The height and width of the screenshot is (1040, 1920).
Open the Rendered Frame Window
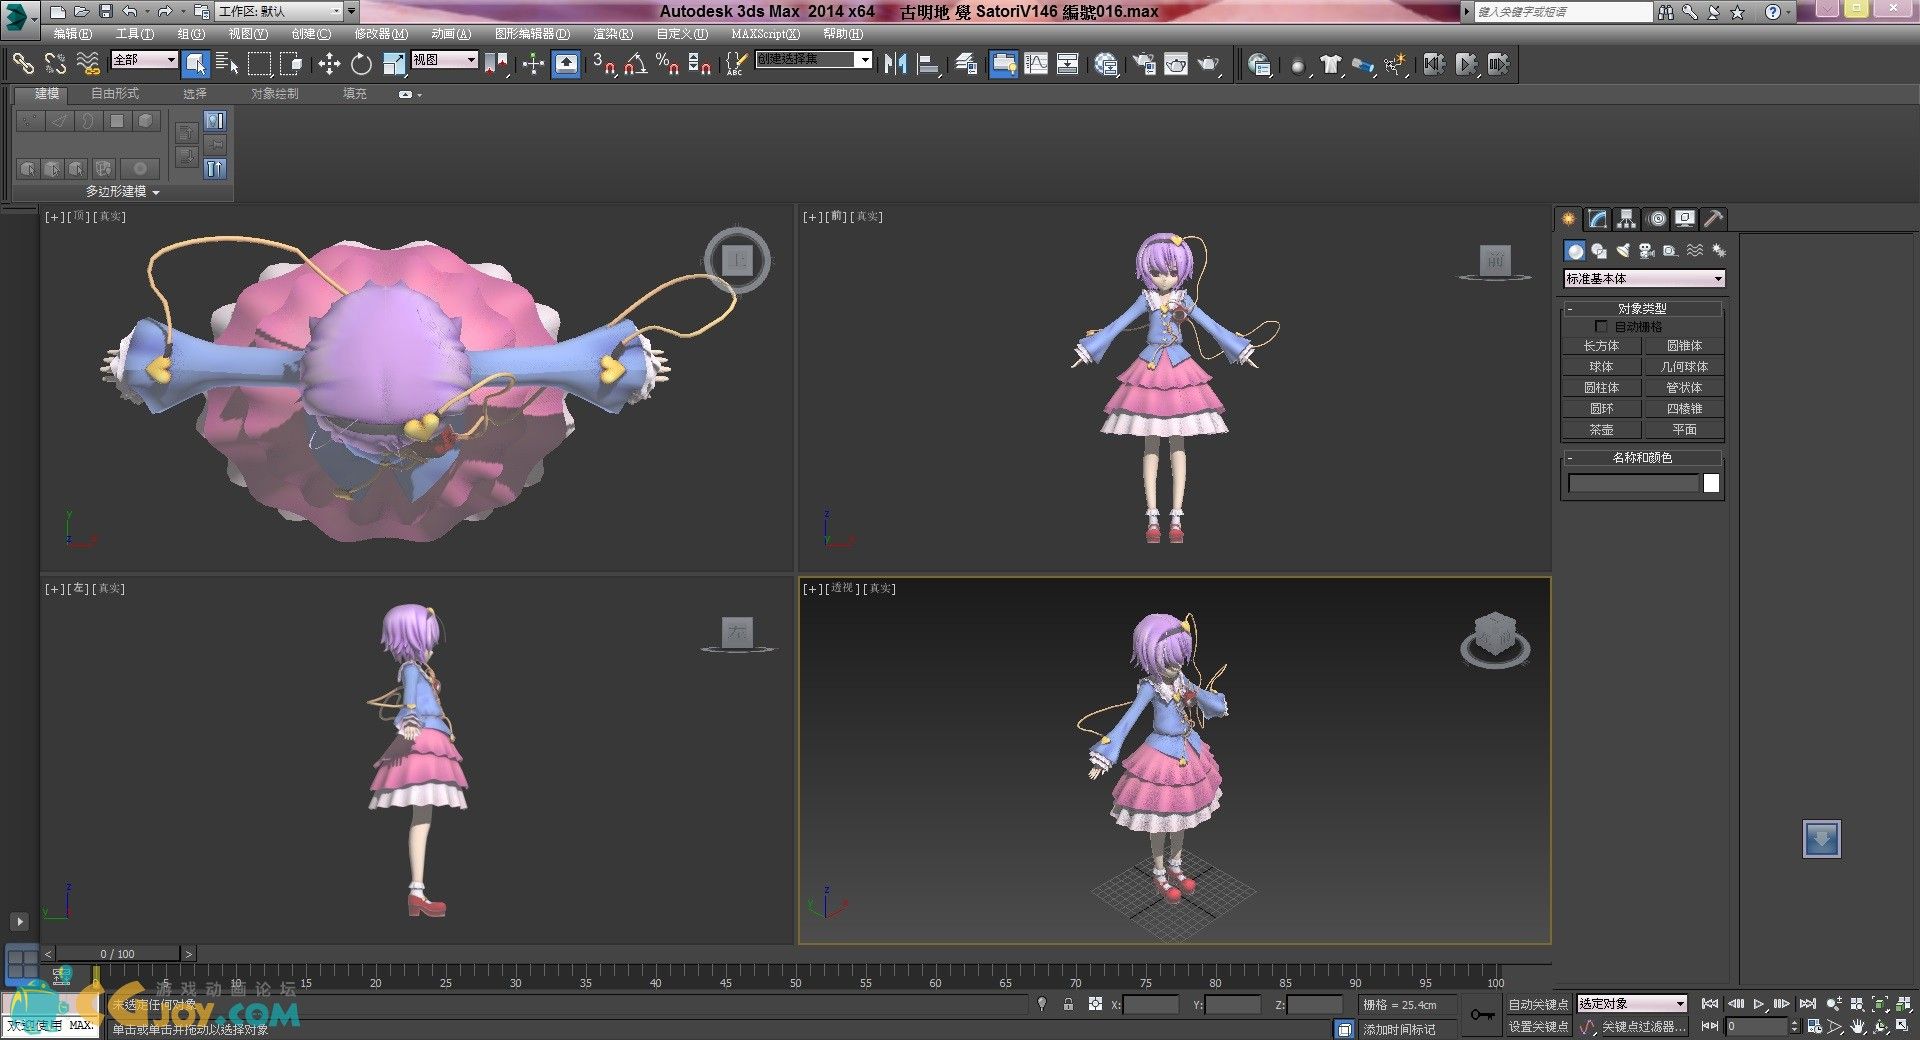(x=1176, y=64)
